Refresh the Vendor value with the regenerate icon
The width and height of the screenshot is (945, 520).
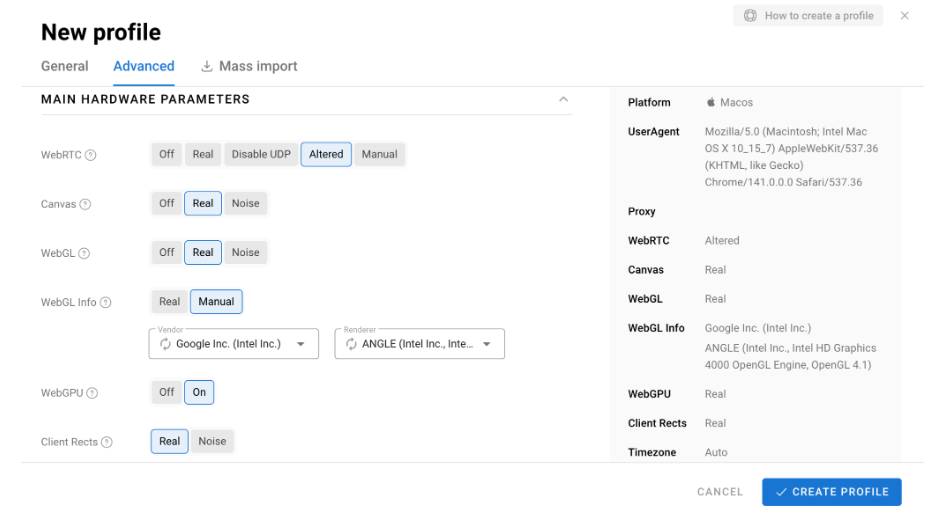coord(165,344)
